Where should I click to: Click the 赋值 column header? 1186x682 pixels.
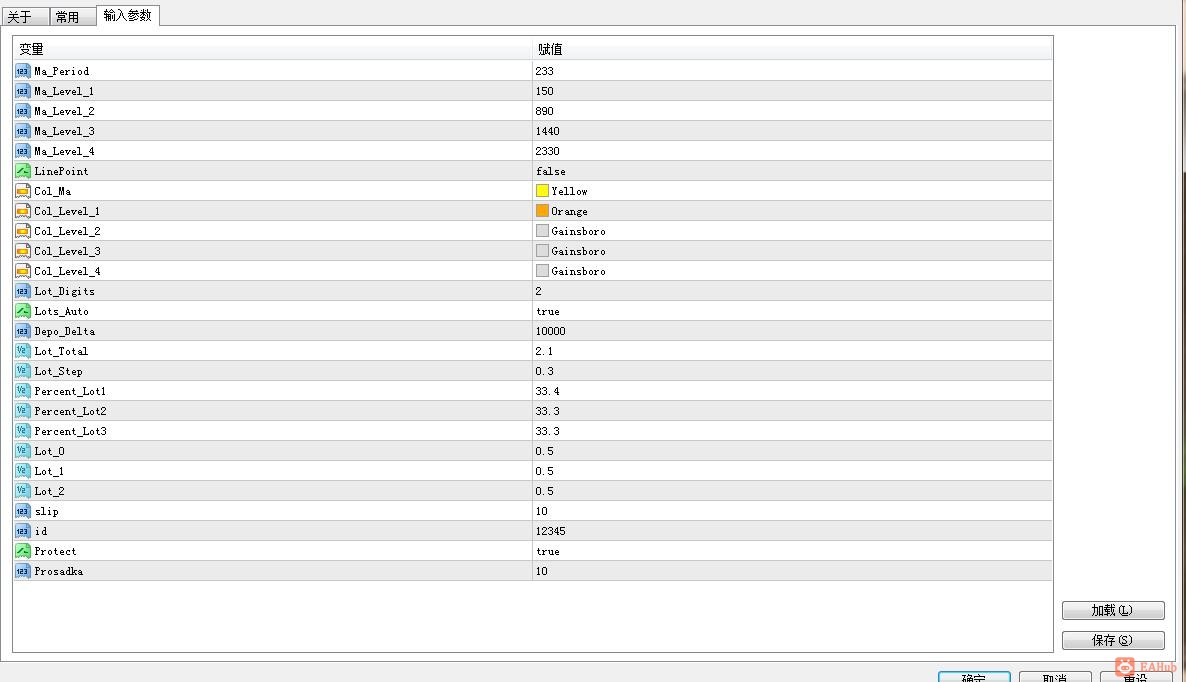pyautogui.click(x=792, y=49)
